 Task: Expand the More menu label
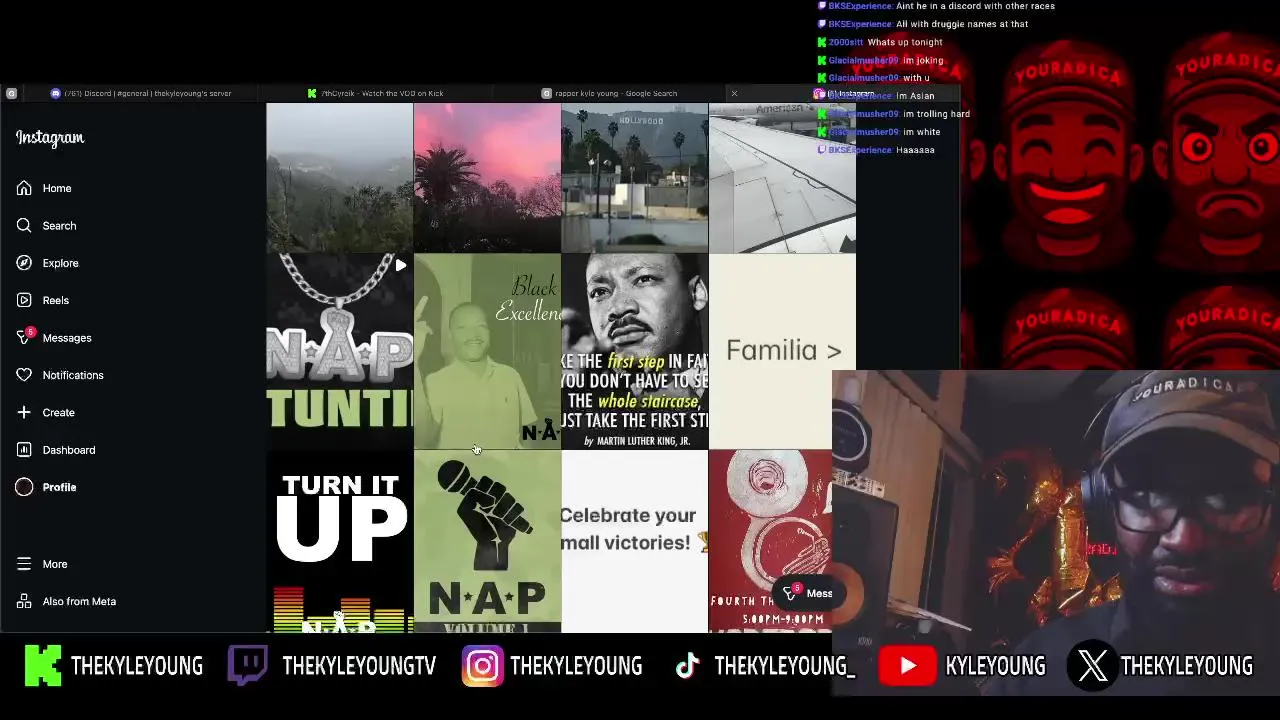55,564
